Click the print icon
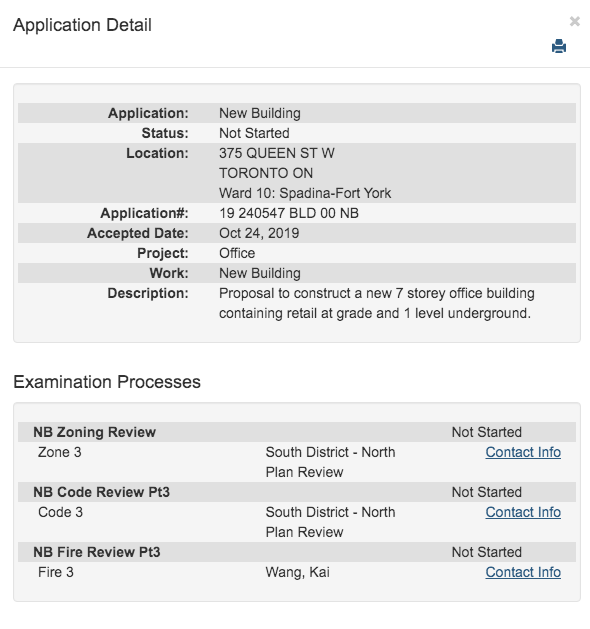Image resolution: width=590 pixels, height=629 pixels. [x=559, y=46]
